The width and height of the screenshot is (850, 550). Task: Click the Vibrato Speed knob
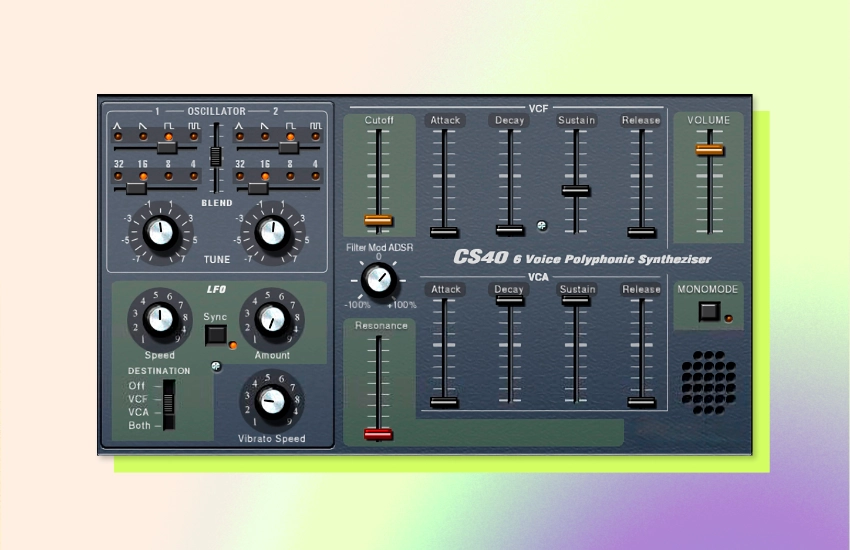tap(272, 402)
